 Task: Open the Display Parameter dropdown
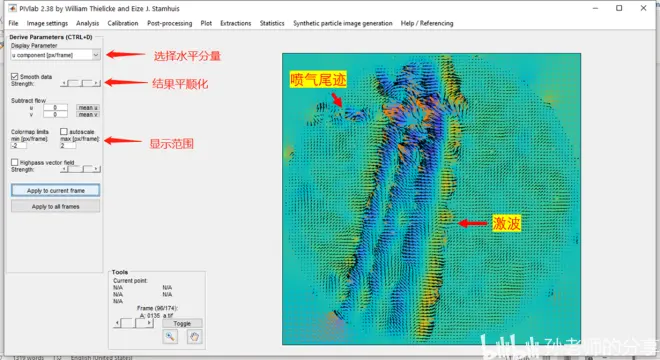pos(56,55)
